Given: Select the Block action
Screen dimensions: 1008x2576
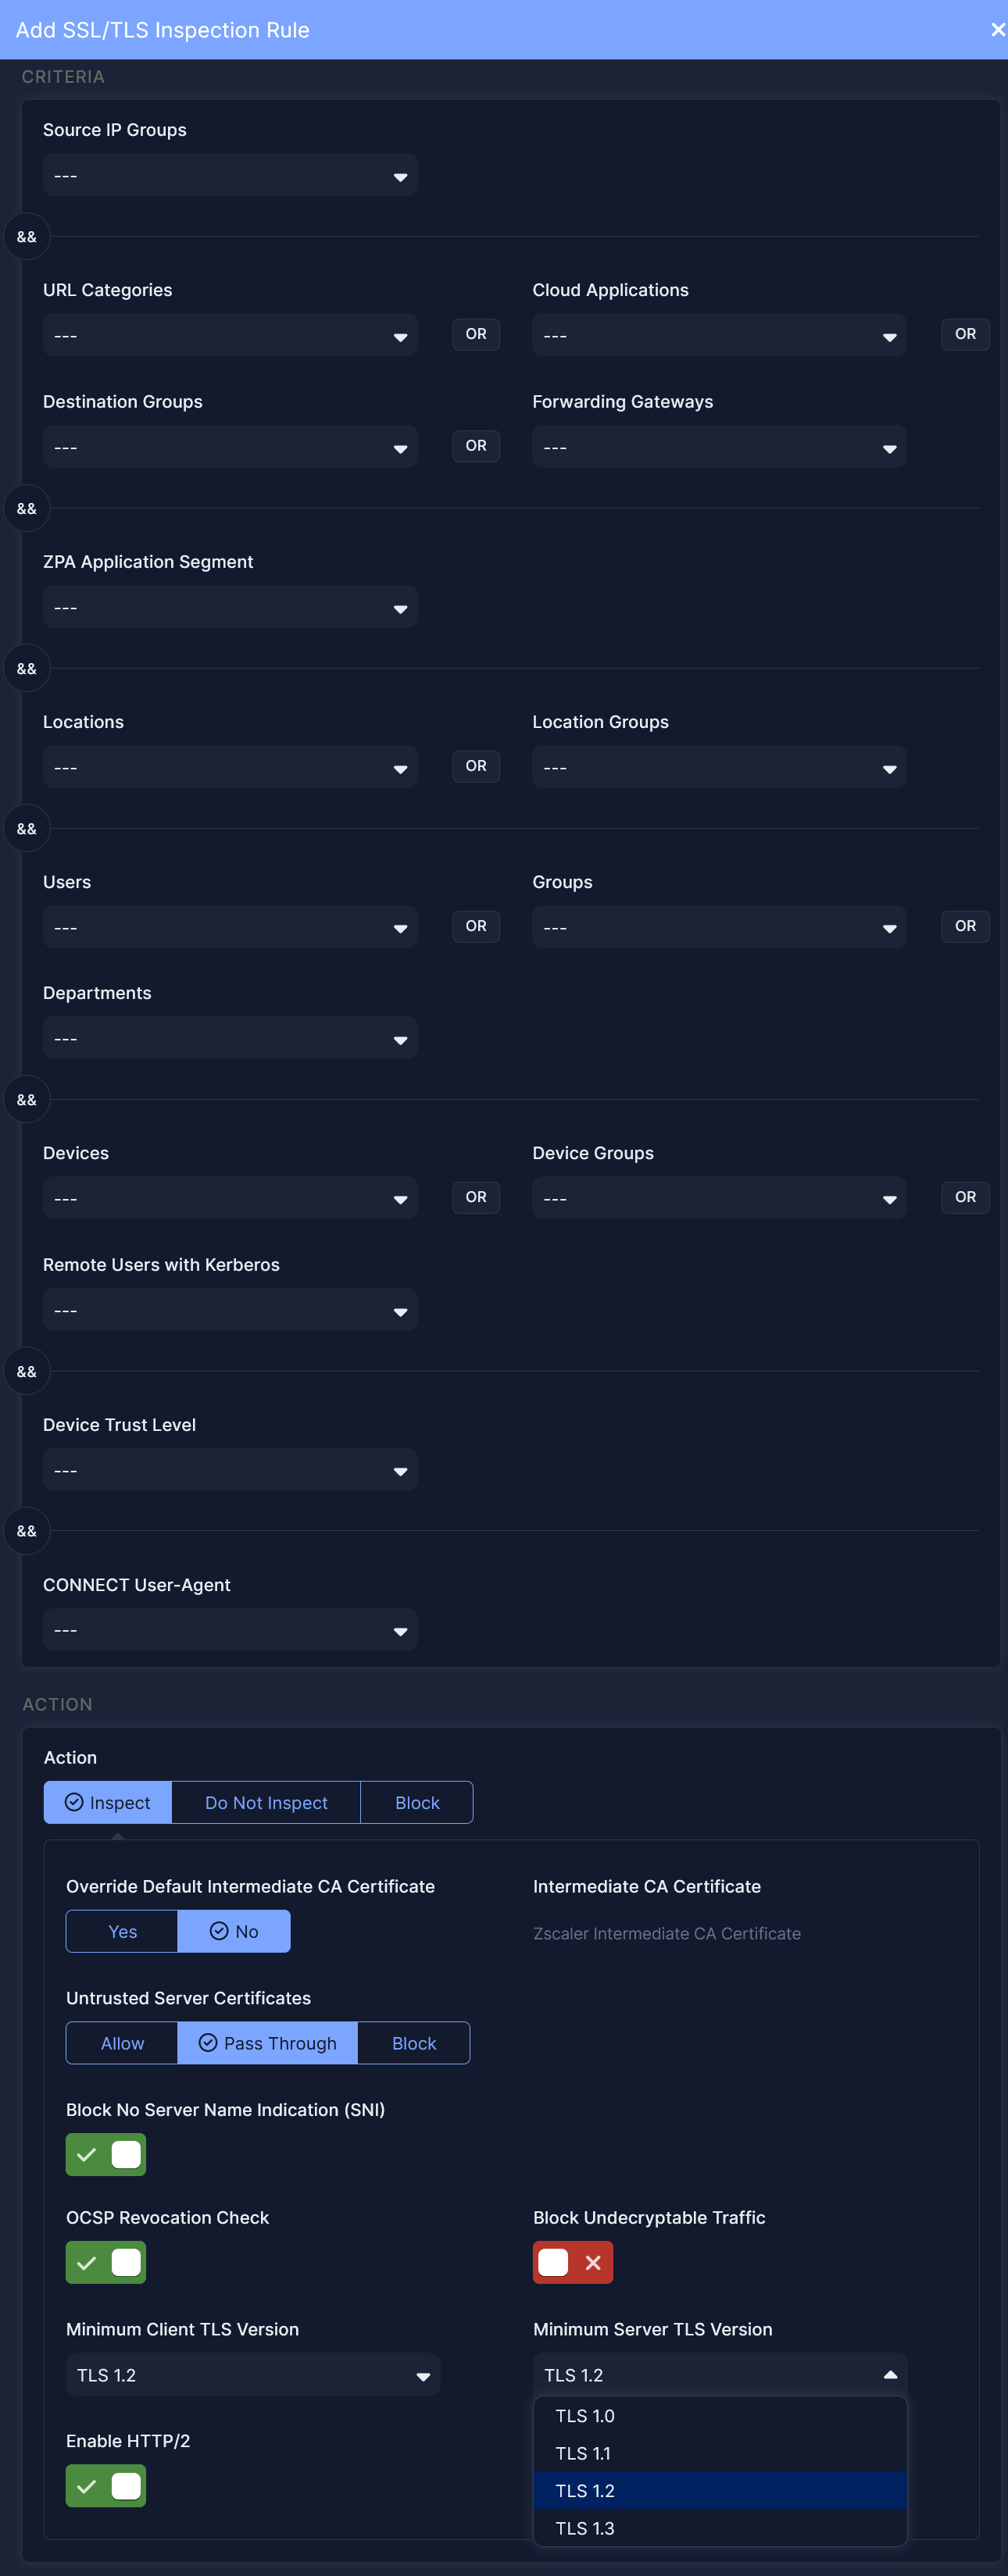Looking at the screenshot, I should [x=417, y=1802].
